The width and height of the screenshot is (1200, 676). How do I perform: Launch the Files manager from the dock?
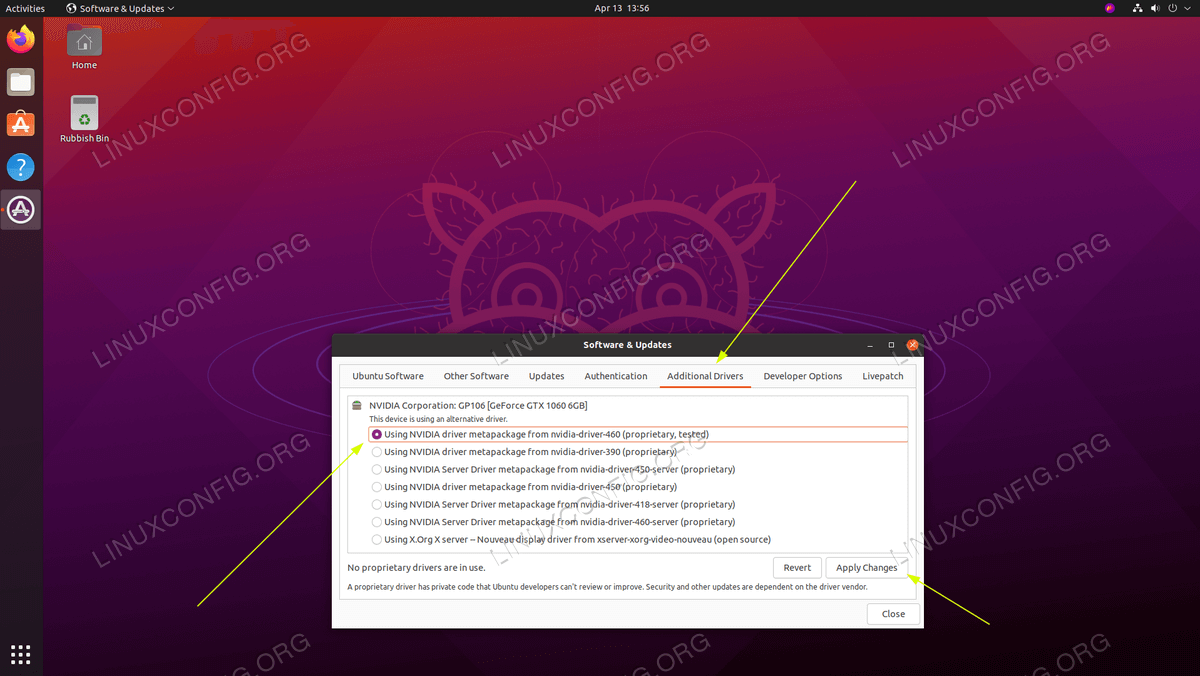[x=20, y=82]
